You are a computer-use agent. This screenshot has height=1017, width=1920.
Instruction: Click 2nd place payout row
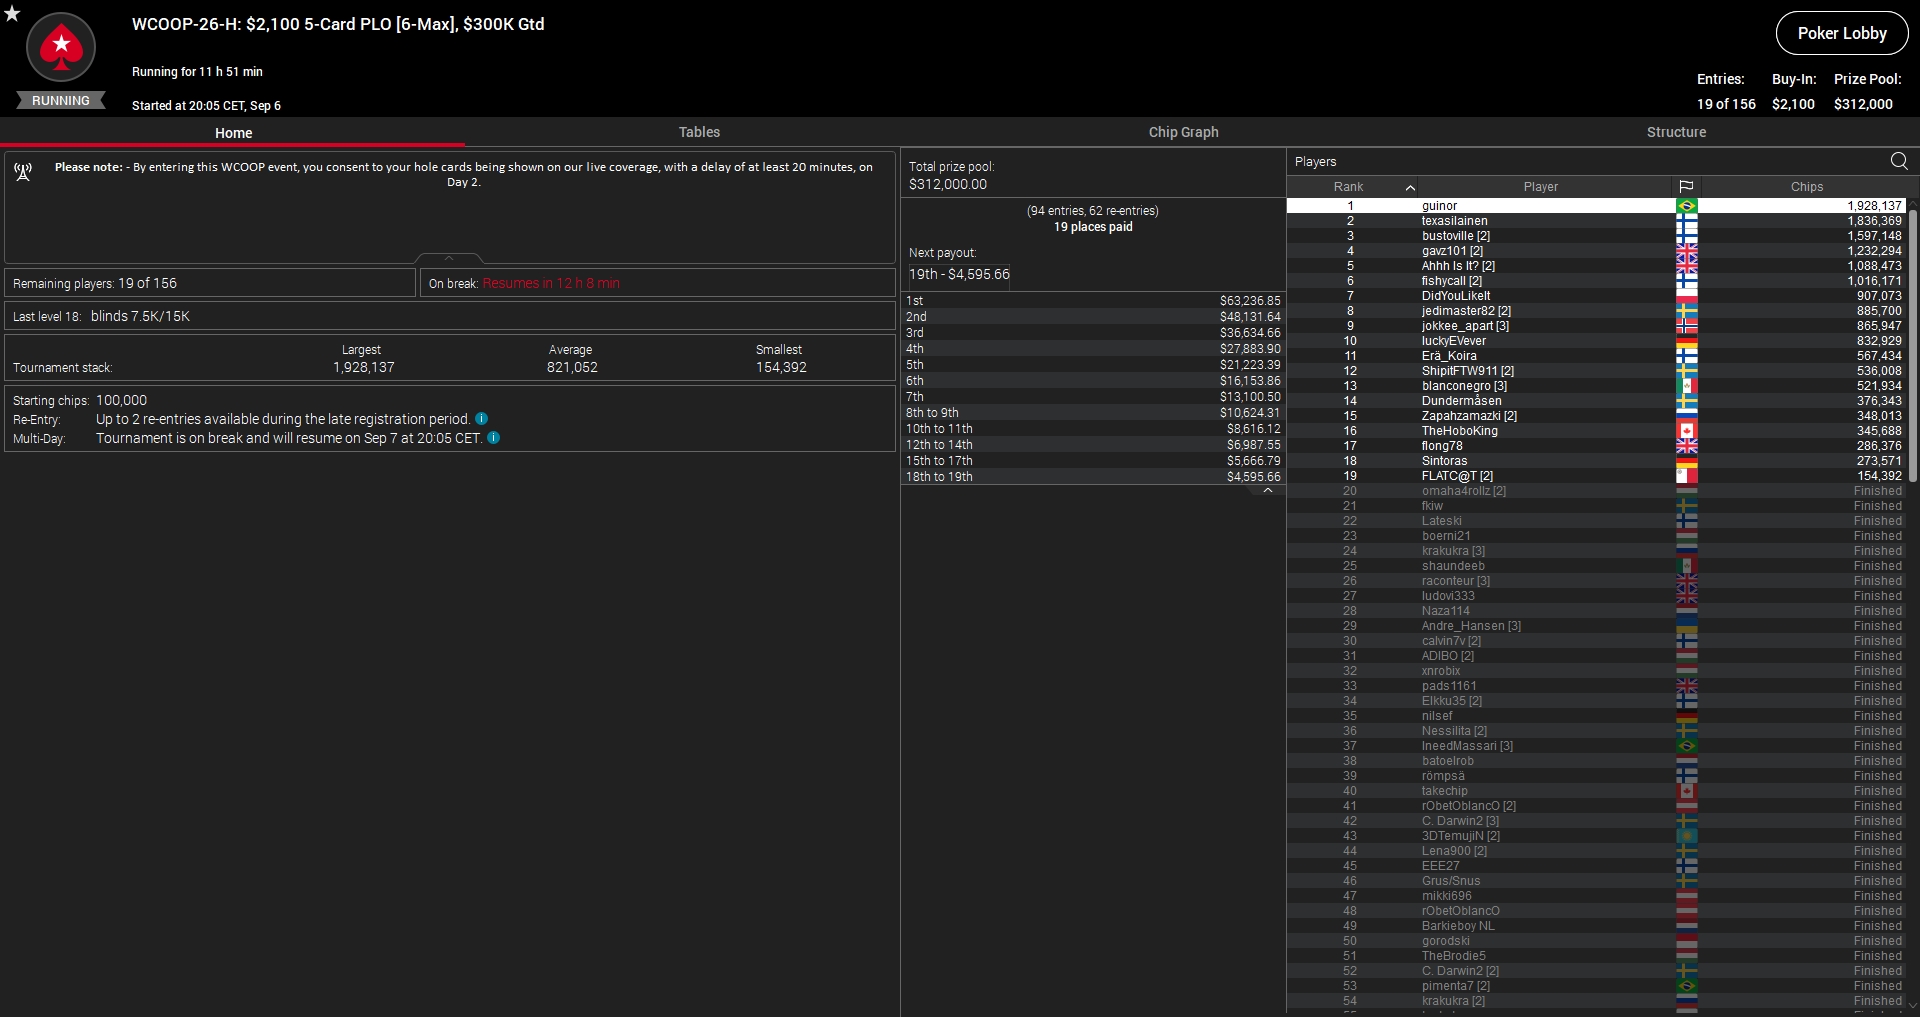[1093, 317]
